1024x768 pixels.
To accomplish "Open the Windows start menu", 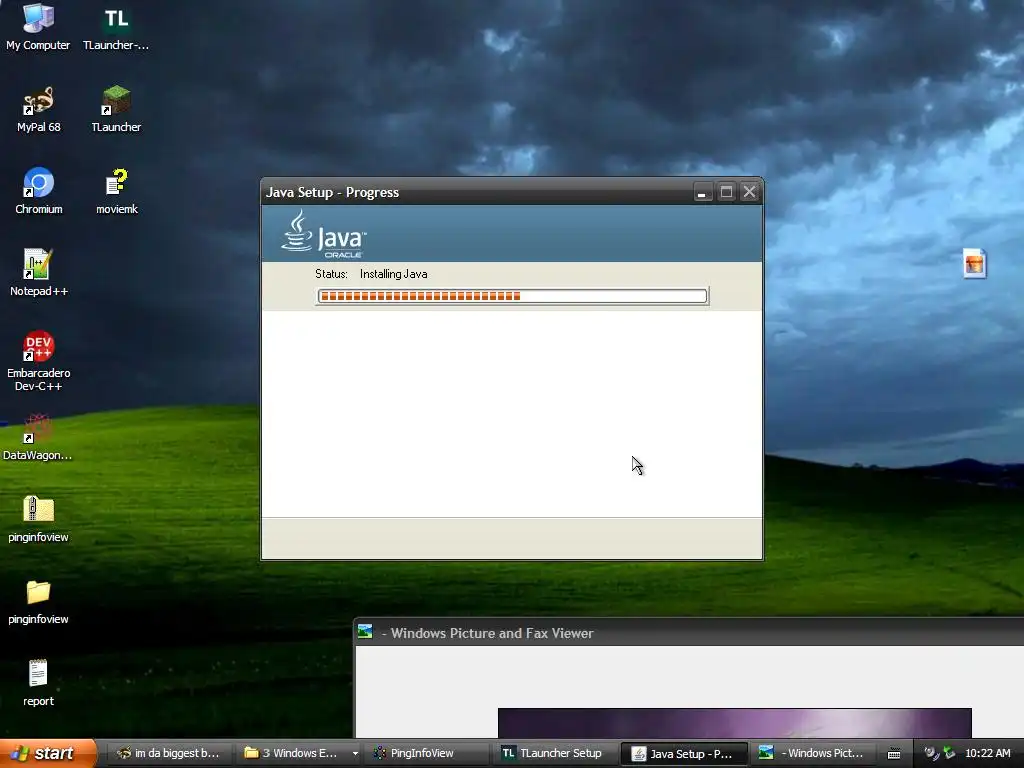I will pos(48,753).
